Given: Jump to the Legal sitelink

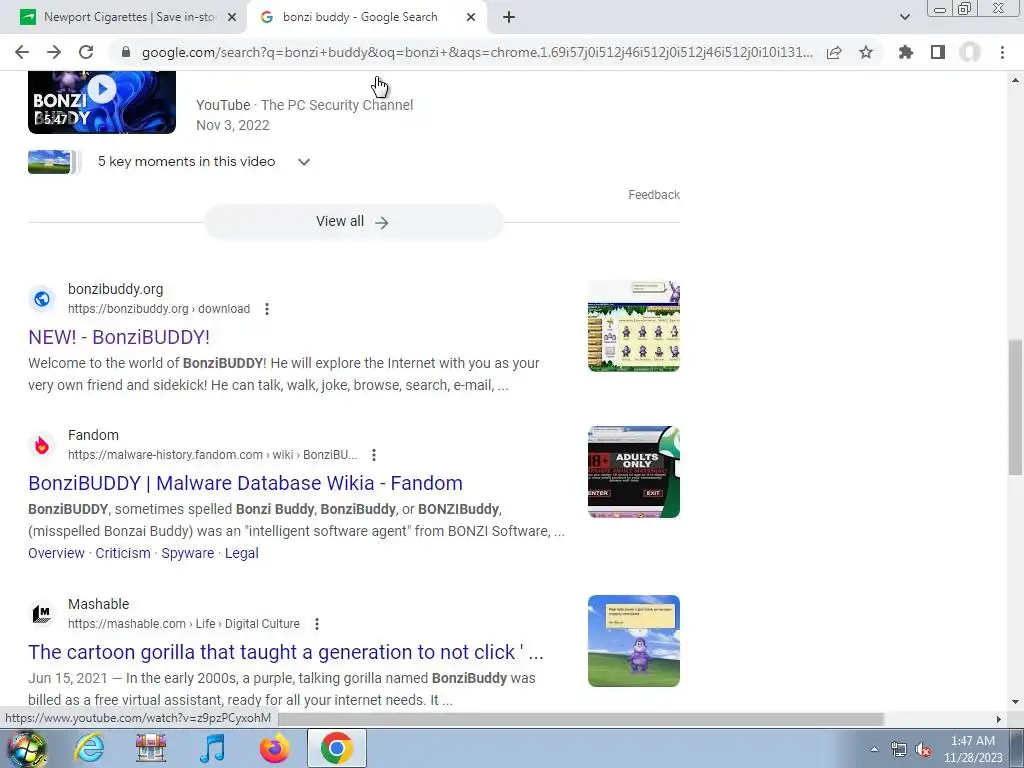Looking at the screenshot, I should click(242, 553).
